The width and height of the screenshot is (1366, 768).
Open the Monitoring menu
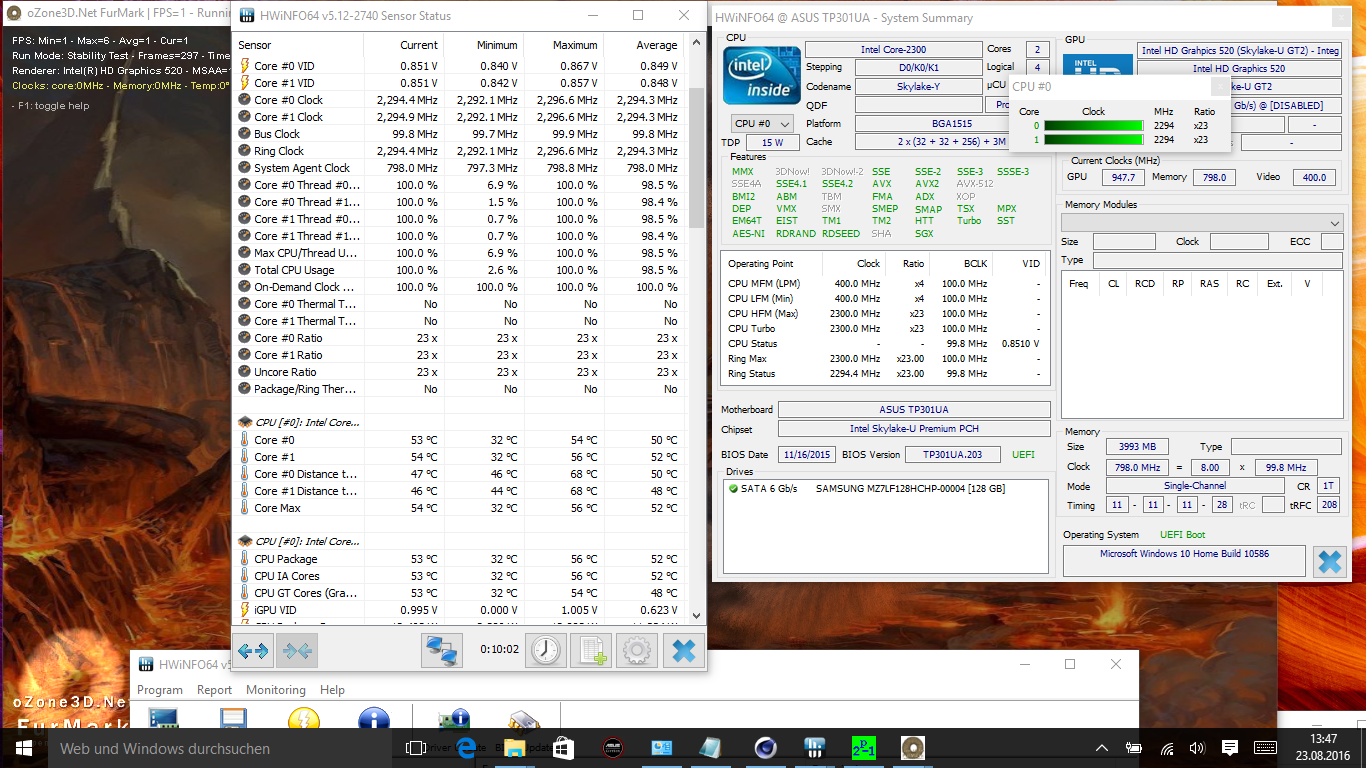tap(276, 690)
